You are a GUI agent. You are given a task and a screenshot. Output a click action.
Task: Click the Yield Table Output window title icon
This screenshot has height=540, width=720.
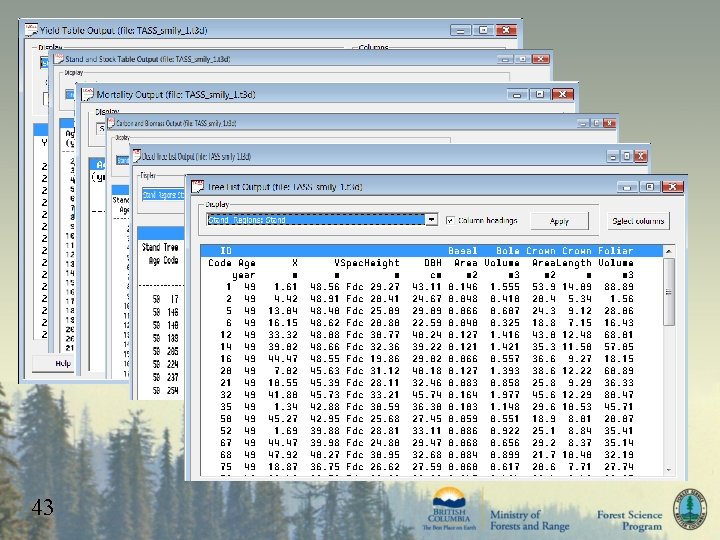pyautogui.click(x=31, y=30)
